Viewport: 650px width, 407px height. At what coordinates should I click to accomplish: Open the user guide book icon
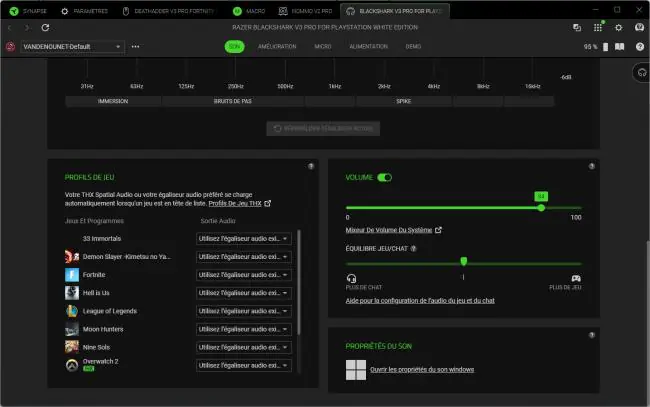point(619,46)
